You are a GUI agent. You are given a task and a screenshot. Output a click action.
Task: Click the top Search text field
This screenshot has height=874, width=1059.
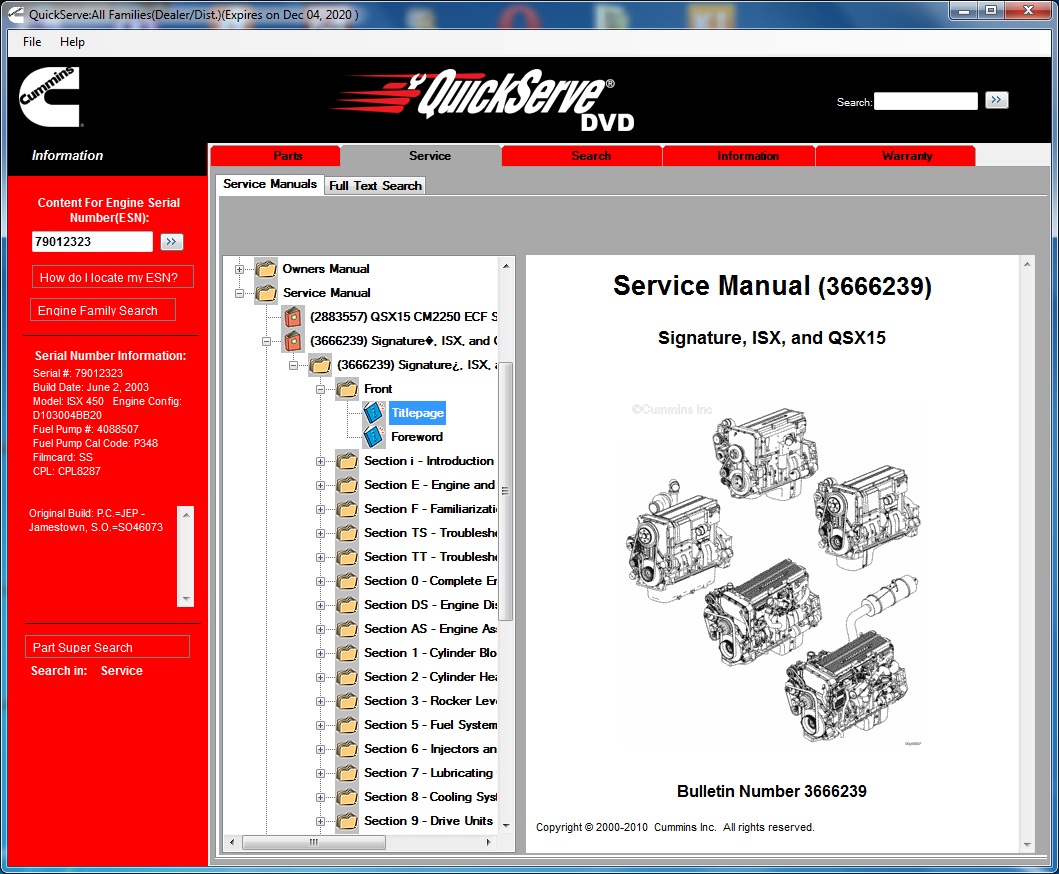point(925,101)
